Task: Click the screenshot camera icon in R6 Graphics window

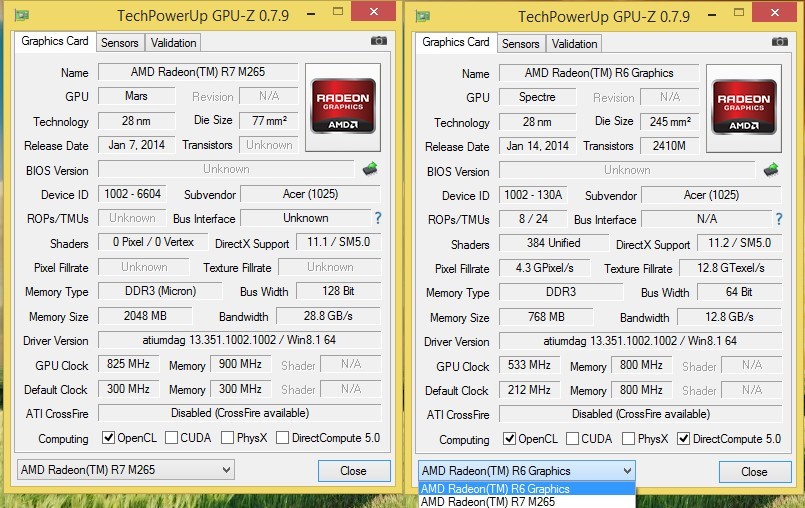Action: [x=780, y=42]
